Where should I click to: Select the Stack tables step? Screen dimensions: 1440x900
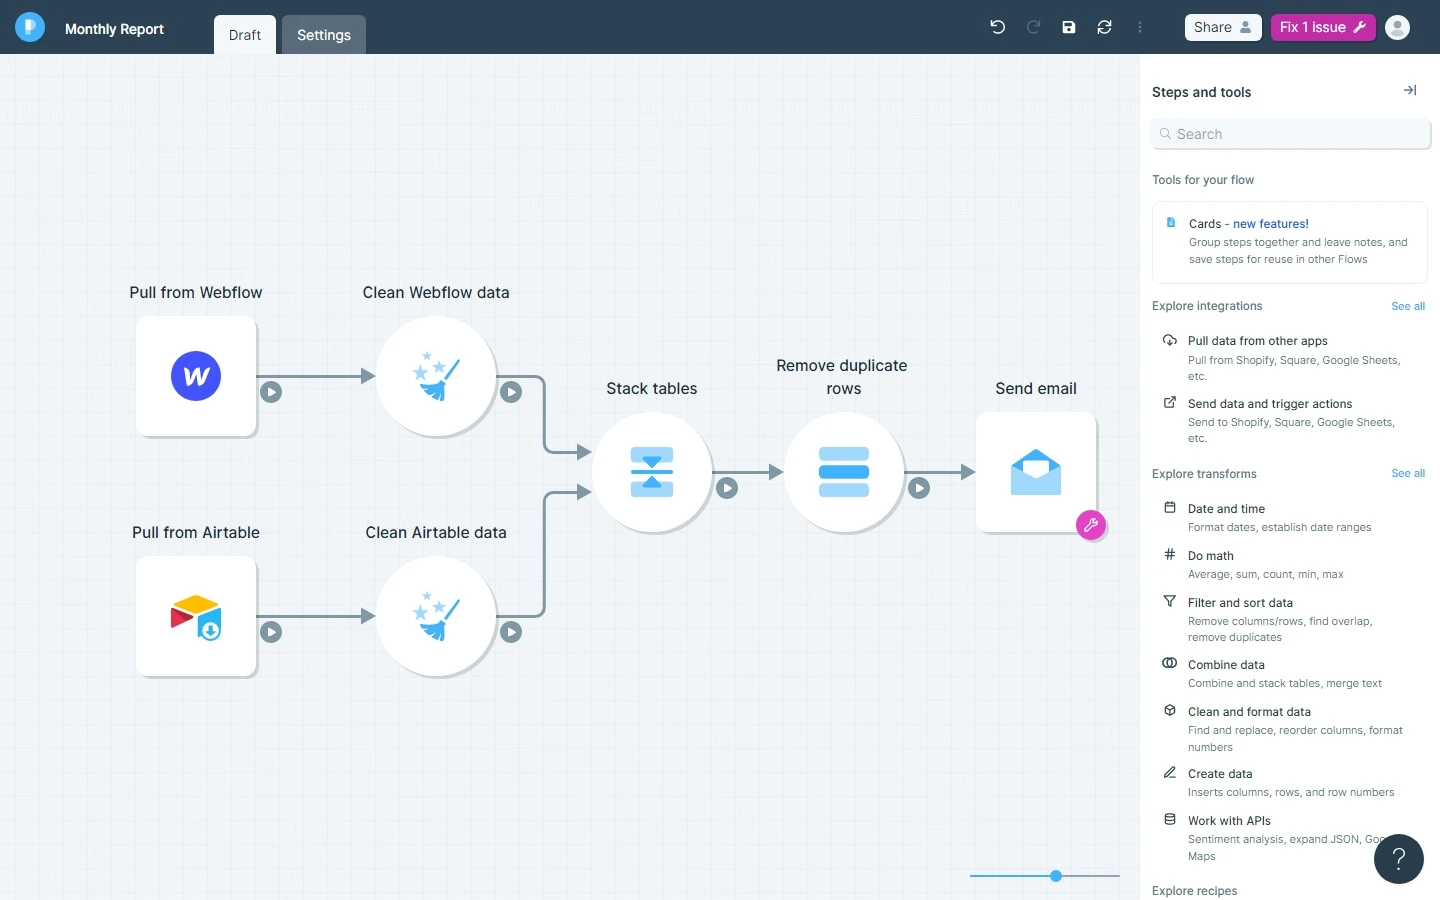(652, 472)
